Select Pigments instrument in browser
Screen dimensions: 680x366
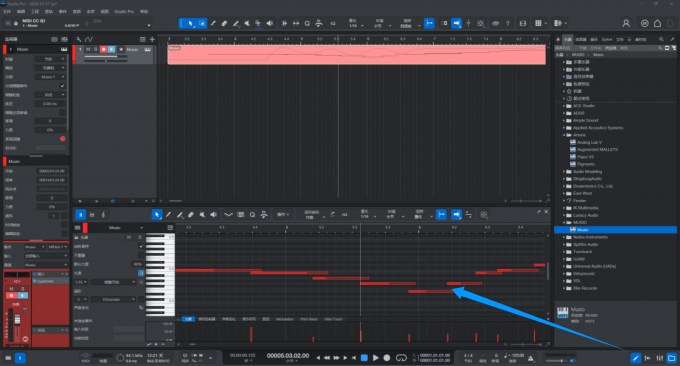pyautogui.click(x=585, y=164)
